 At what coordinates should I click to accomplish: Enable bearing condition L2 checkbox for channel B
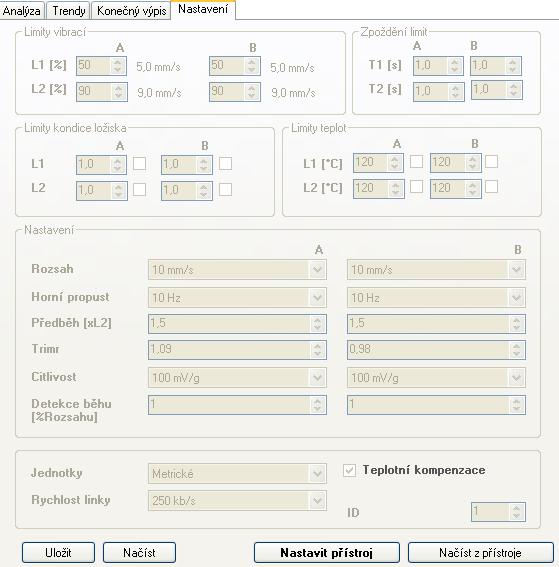point(226,189)
